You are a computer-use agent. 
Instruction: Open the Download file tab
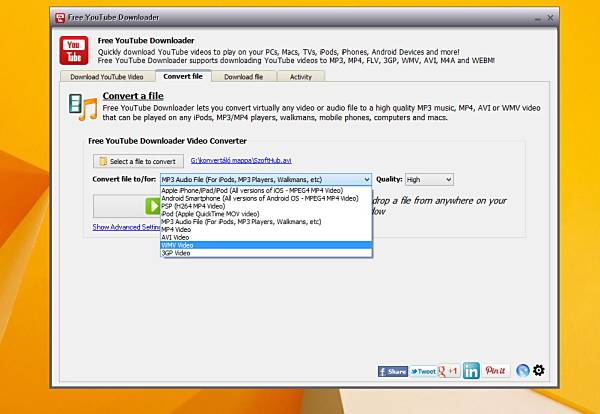(x=243, y=77)
